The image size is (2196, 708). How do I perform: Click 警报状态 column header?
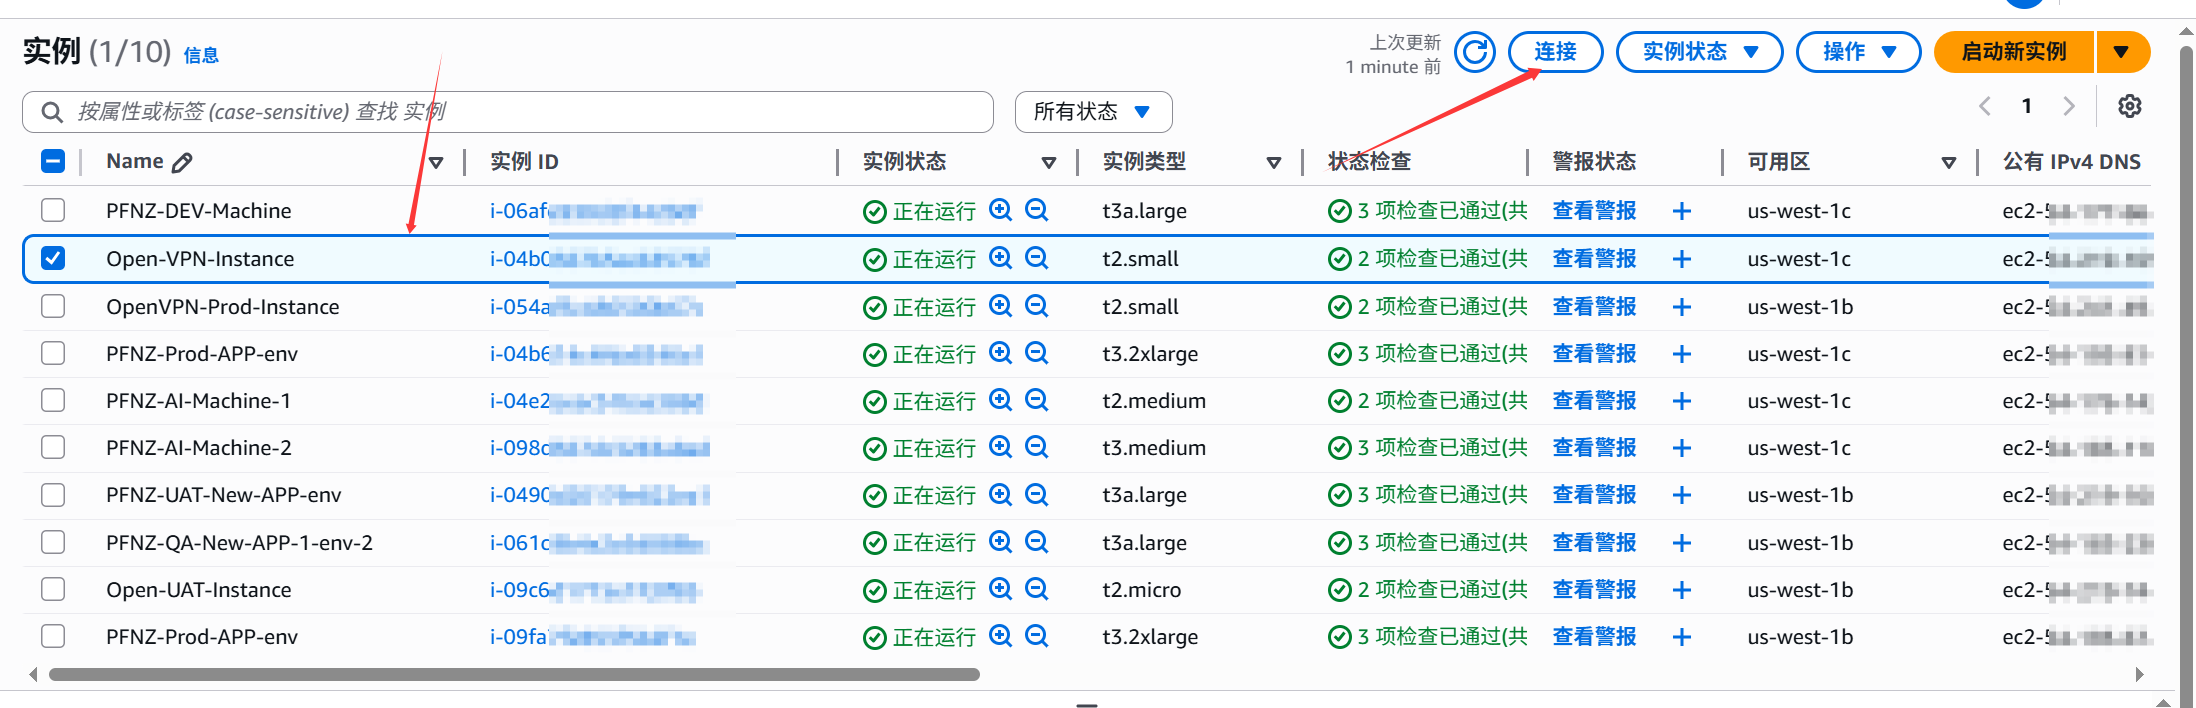tap(1594, 162)
